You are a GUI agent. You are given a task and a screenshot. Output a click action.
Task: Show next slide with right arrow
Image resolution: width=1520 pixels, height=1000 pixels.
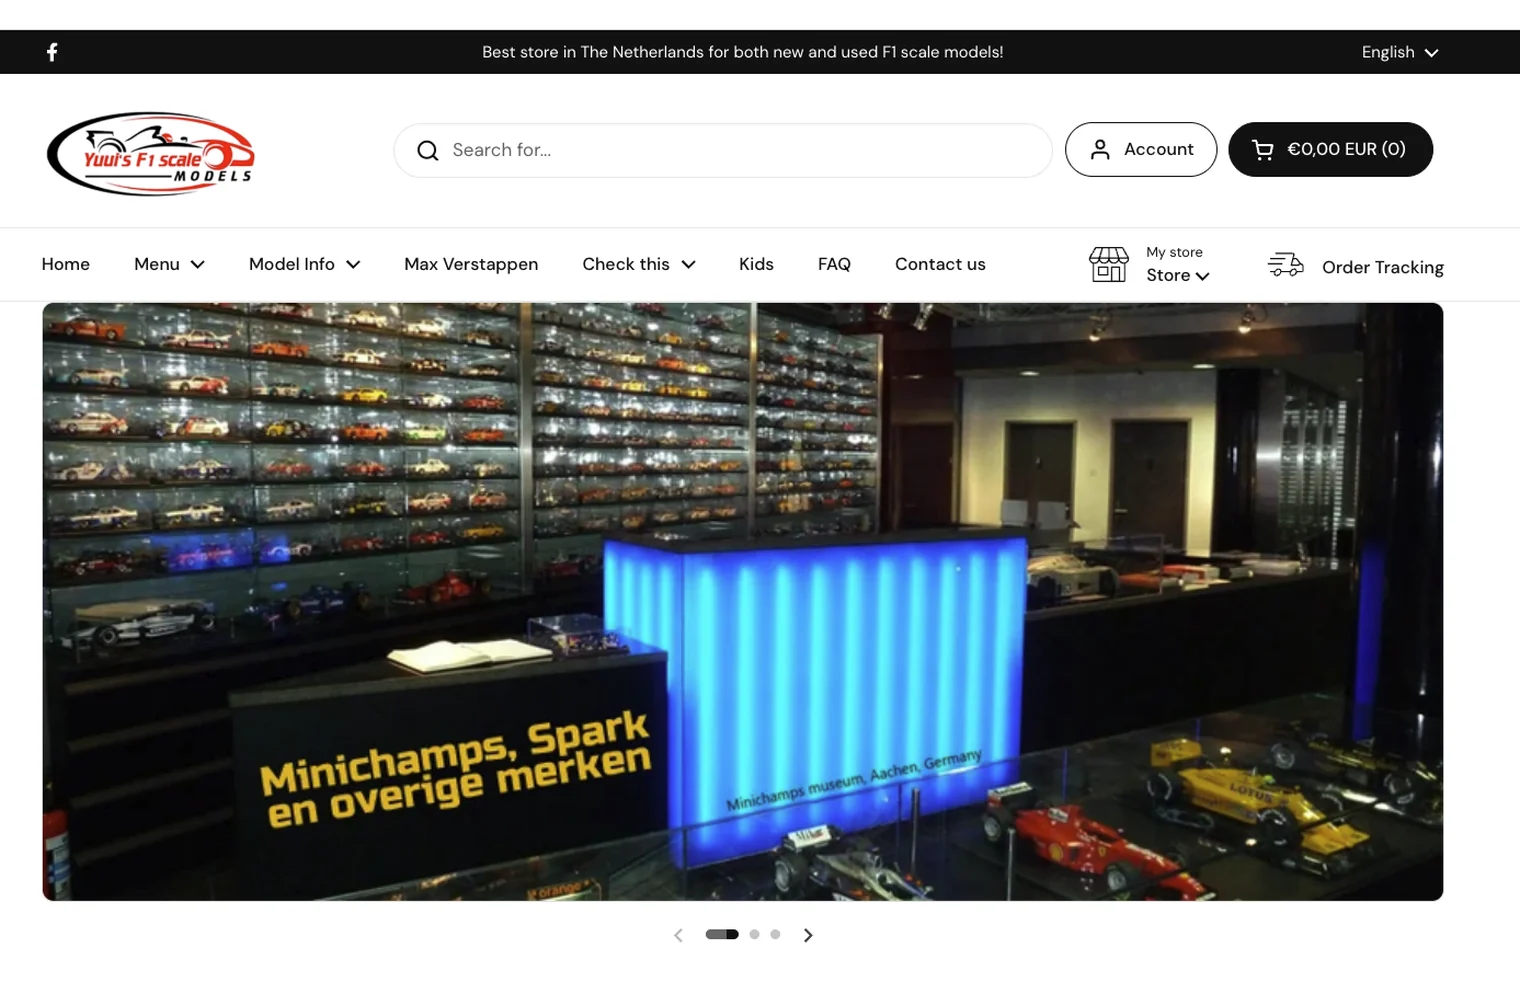point(808,935)
